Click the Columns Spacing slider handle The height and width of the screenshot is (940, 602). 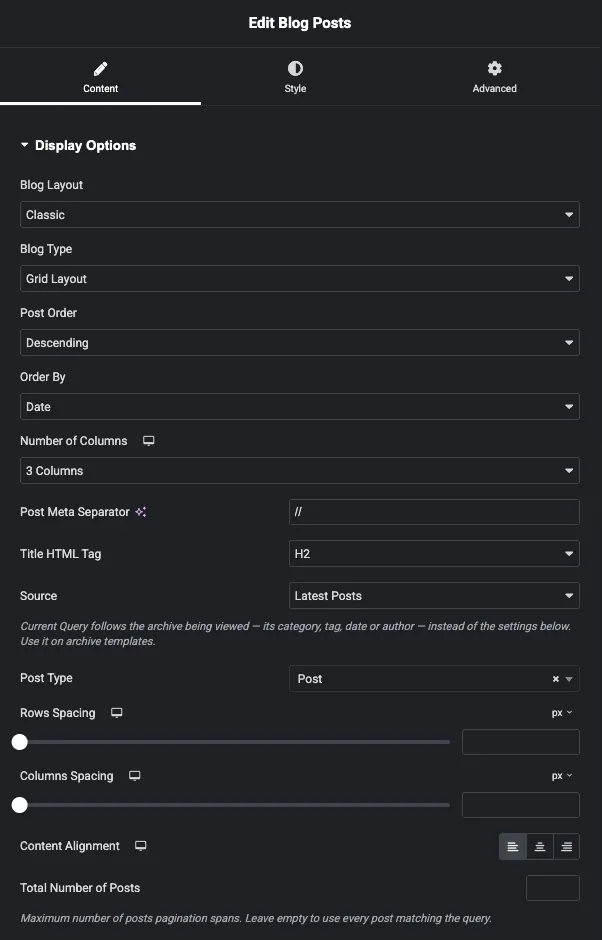coord(20,805)
